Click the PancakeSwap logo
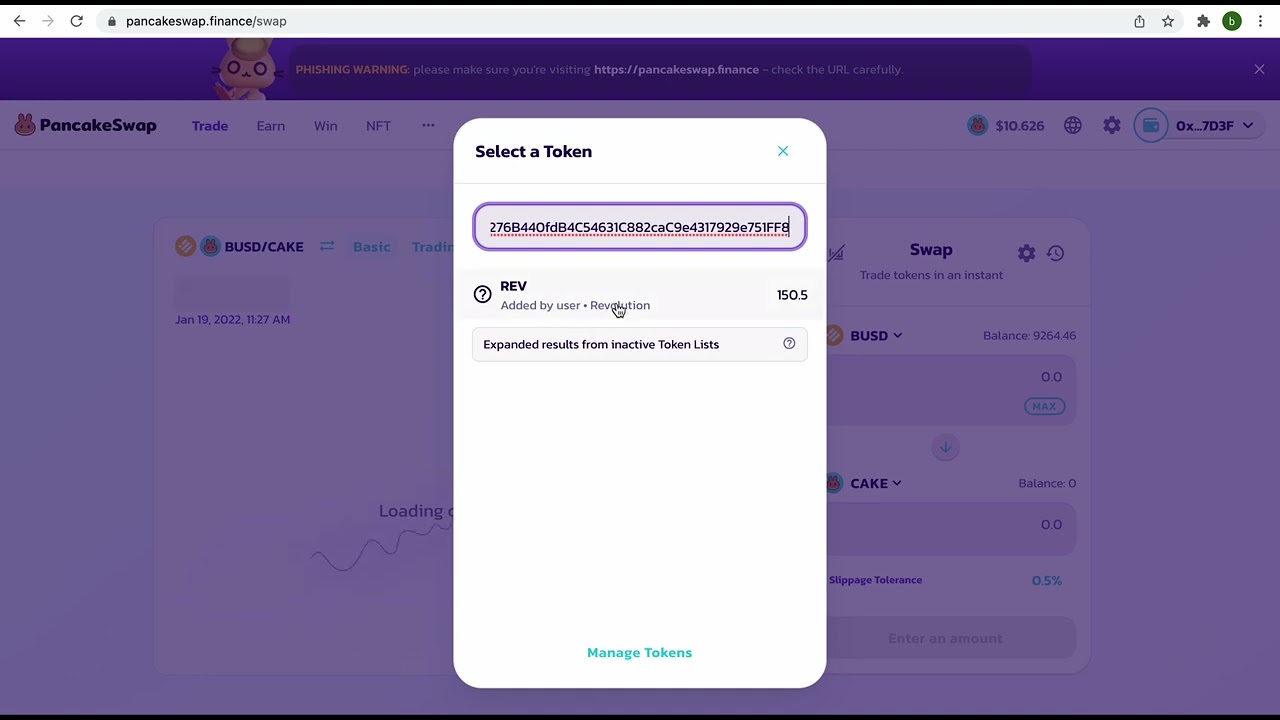The height and width of the screenshot is (720, 1280). coord(86,125)
